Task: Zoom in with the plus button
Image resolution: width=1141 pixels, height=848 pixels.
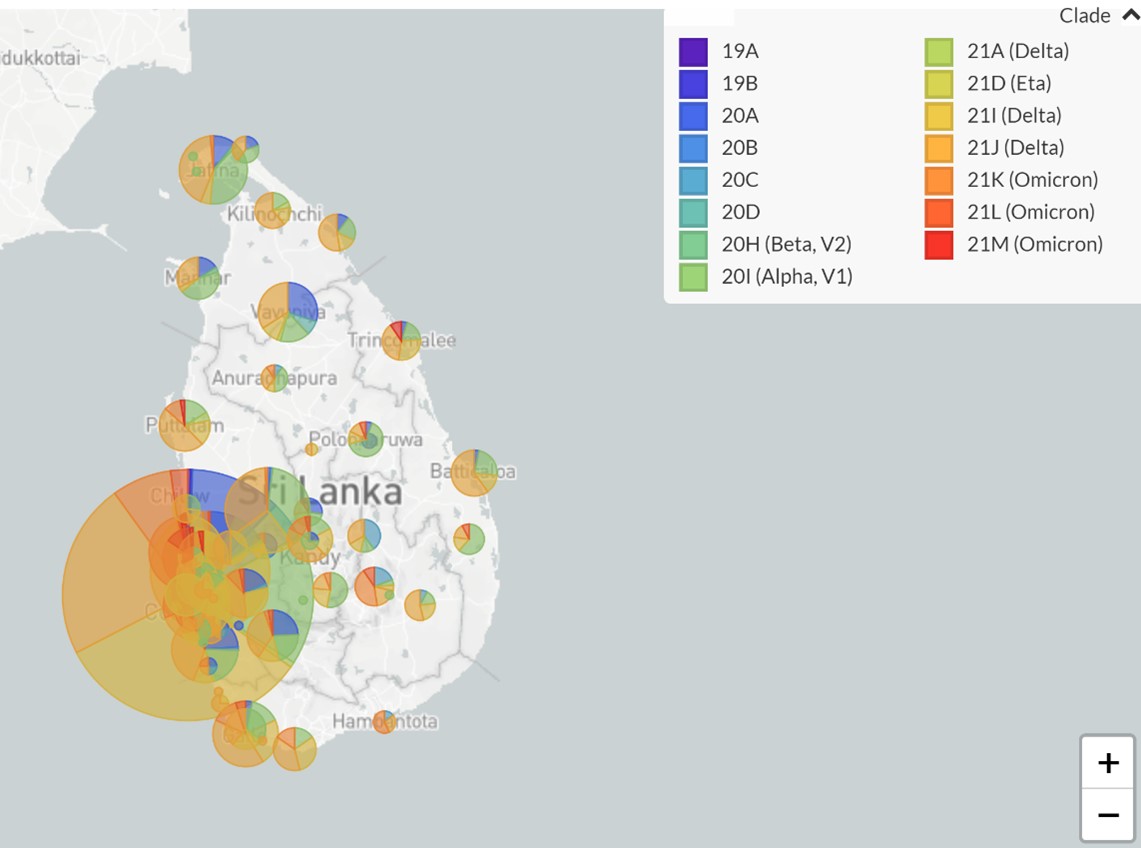Action: click(x=1107, y=763)
